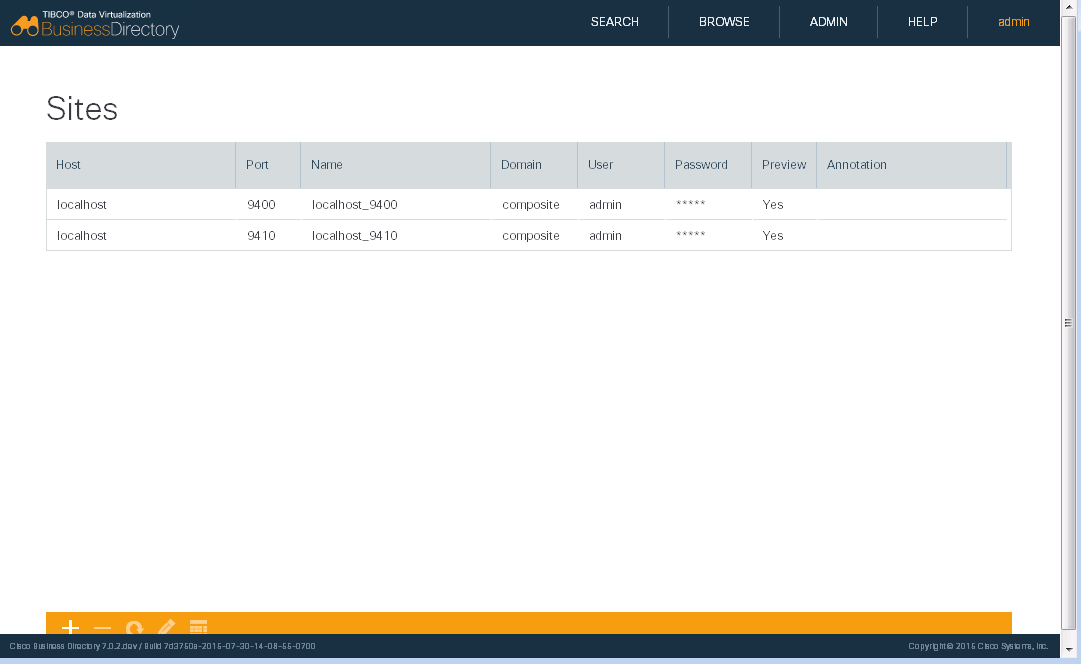Open the HELP menu
Viewport: 1081px width, 664px height.
(922, 22)
